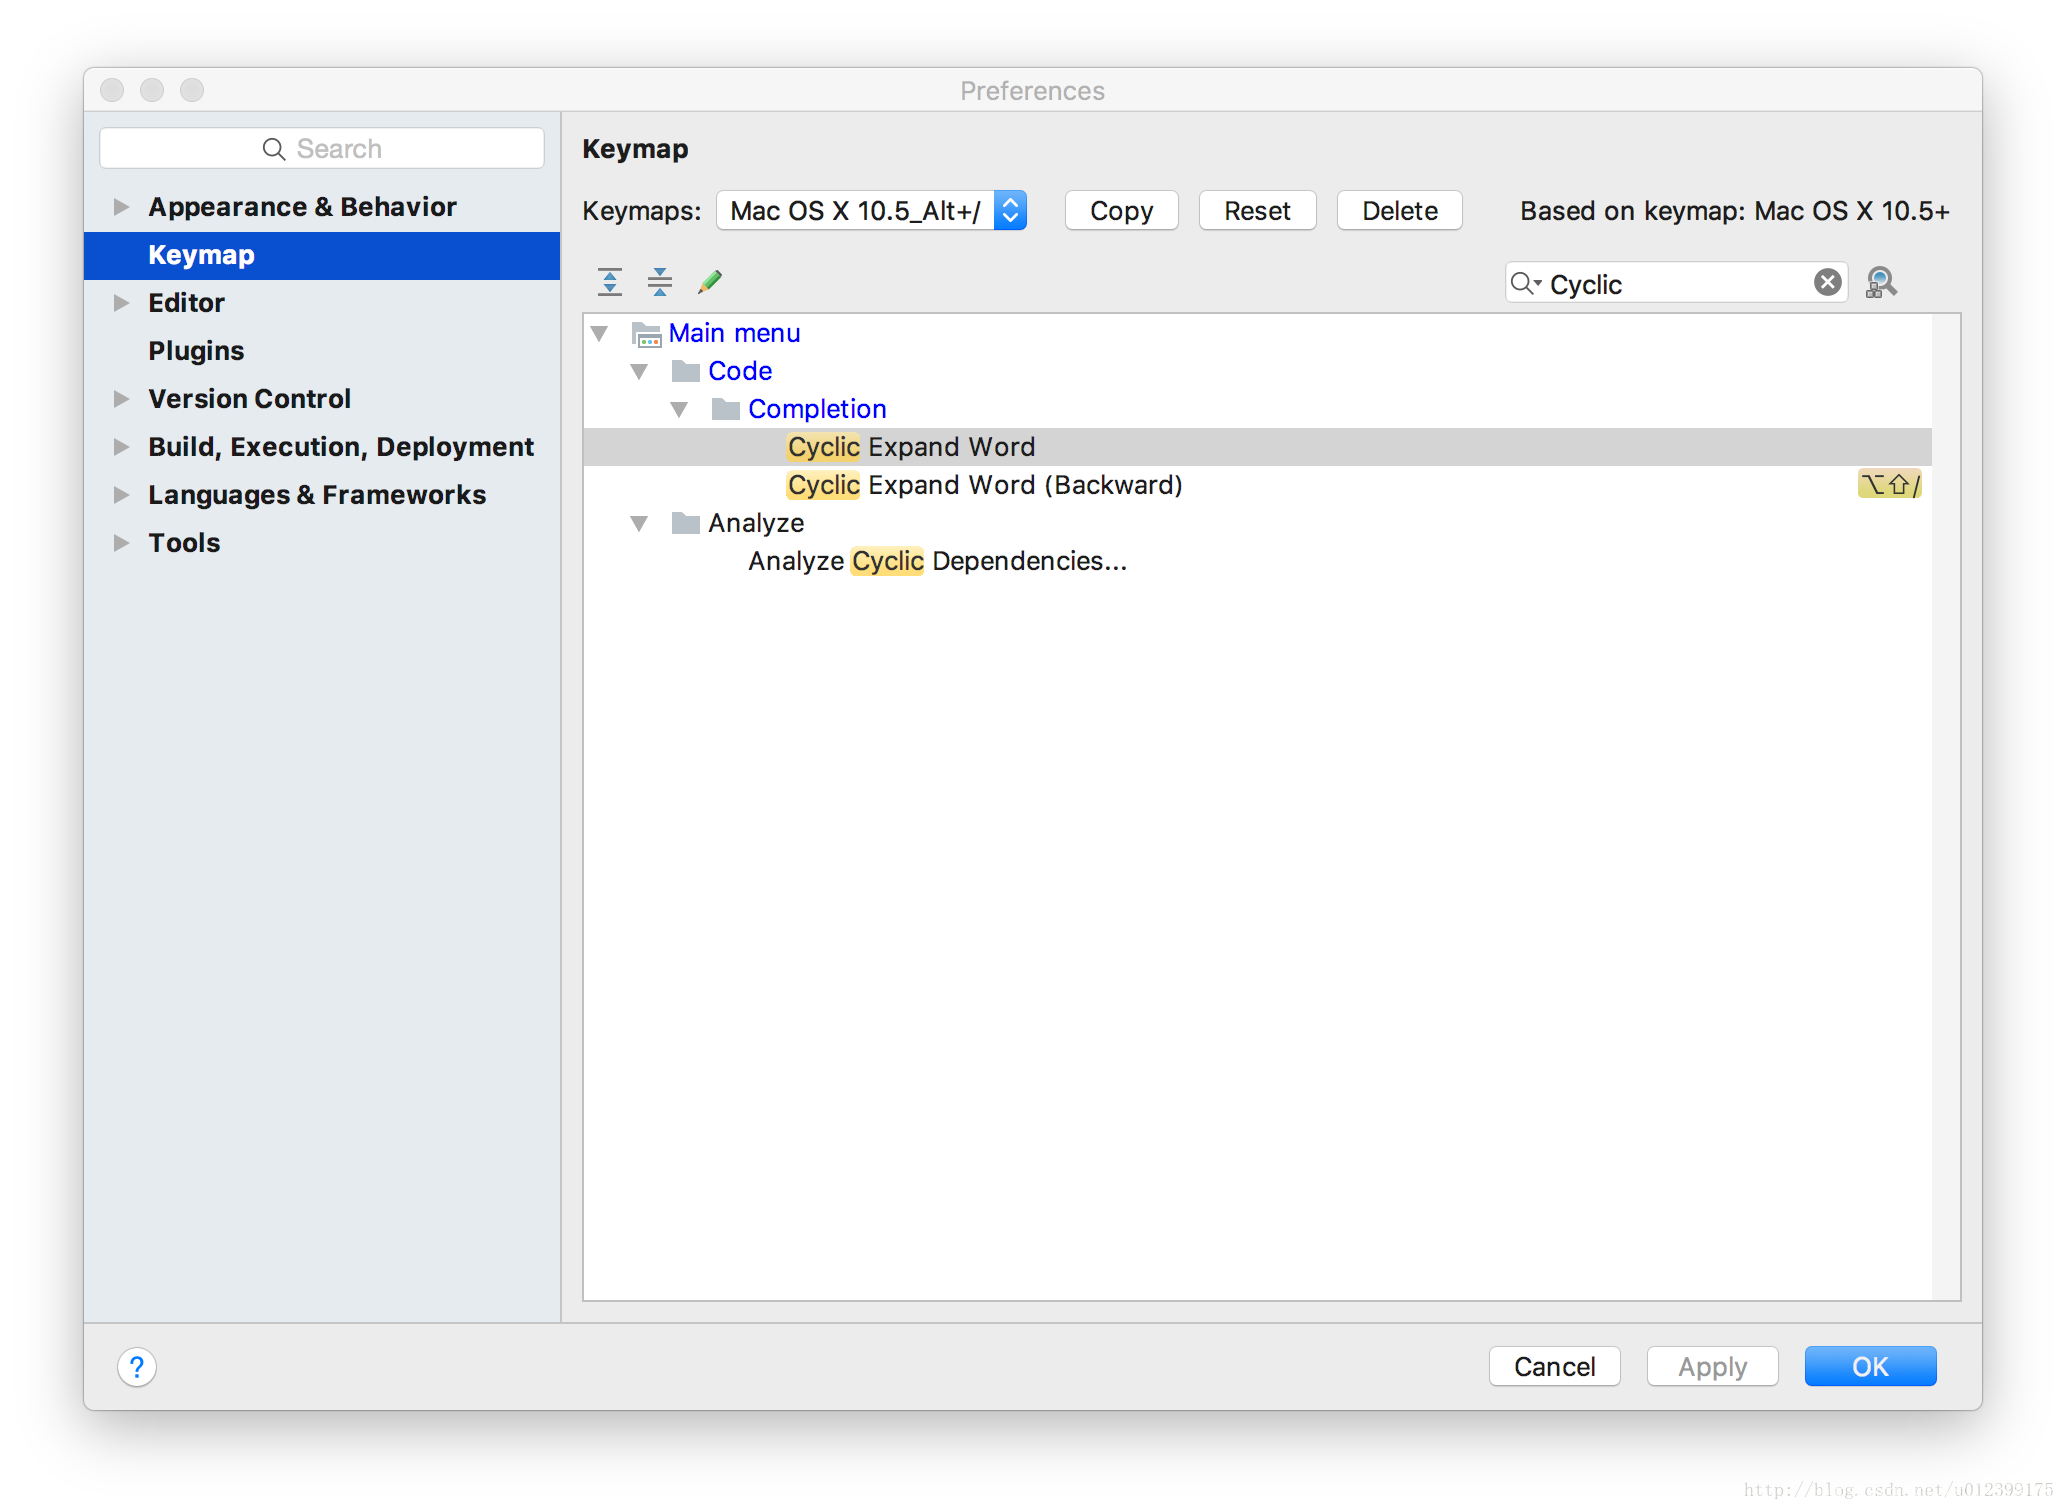Image resolution: width=2066 pixels, height=1510 pixels.
Task: Click the Reset button
Action: point(1256,209)
